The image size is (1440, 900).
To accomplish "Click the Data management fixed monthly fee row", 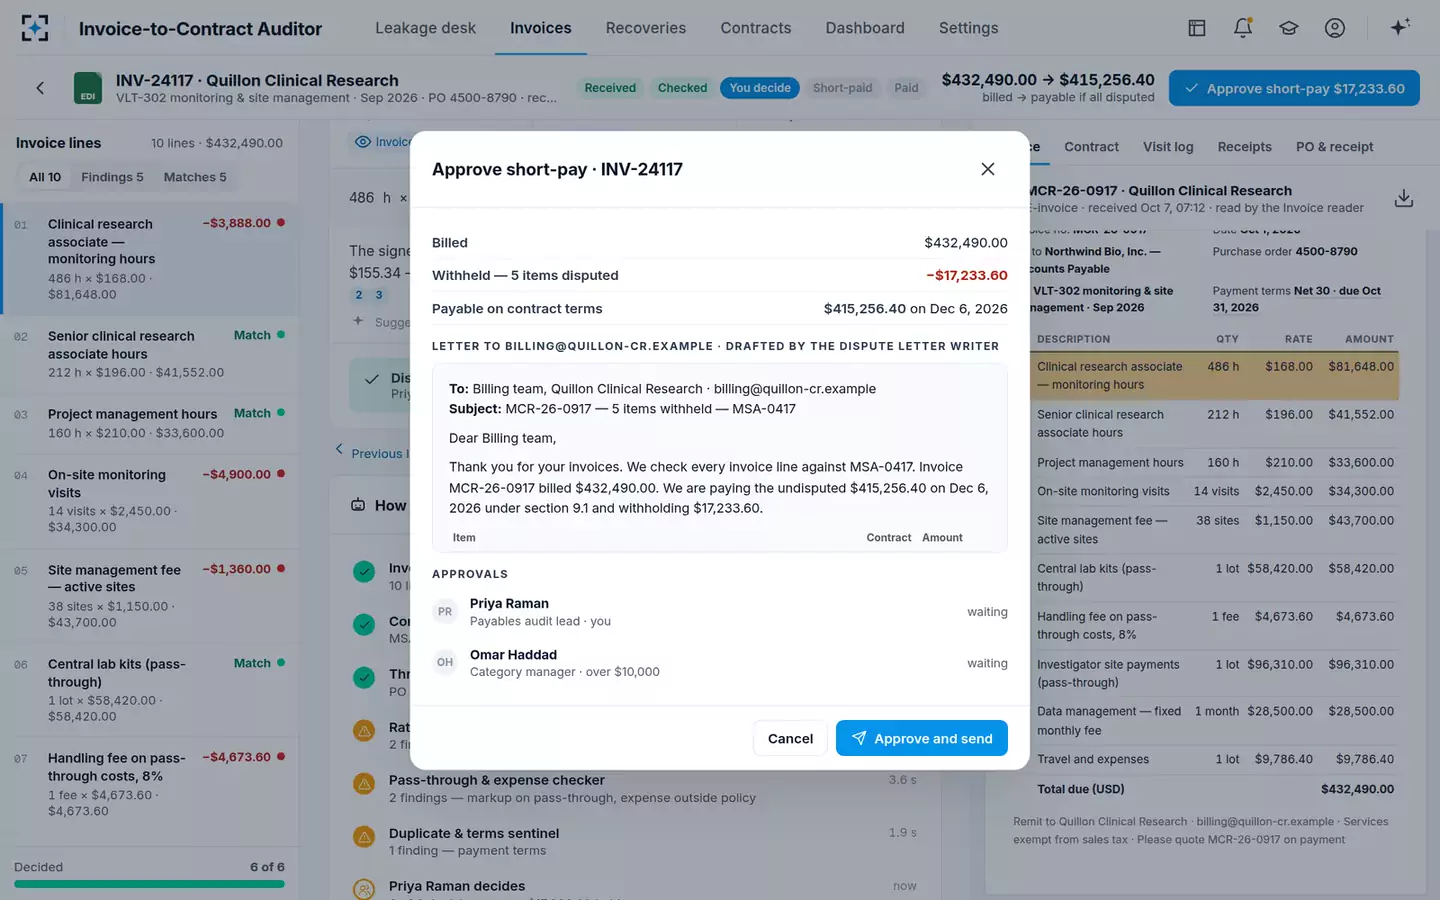I will [x=1214, y=721].
